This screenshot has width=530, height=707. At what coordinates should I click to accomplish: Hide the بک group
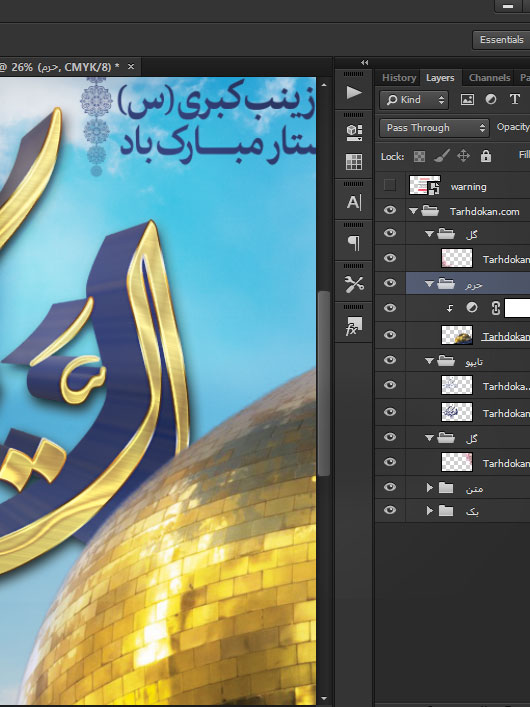pos(390,510)
